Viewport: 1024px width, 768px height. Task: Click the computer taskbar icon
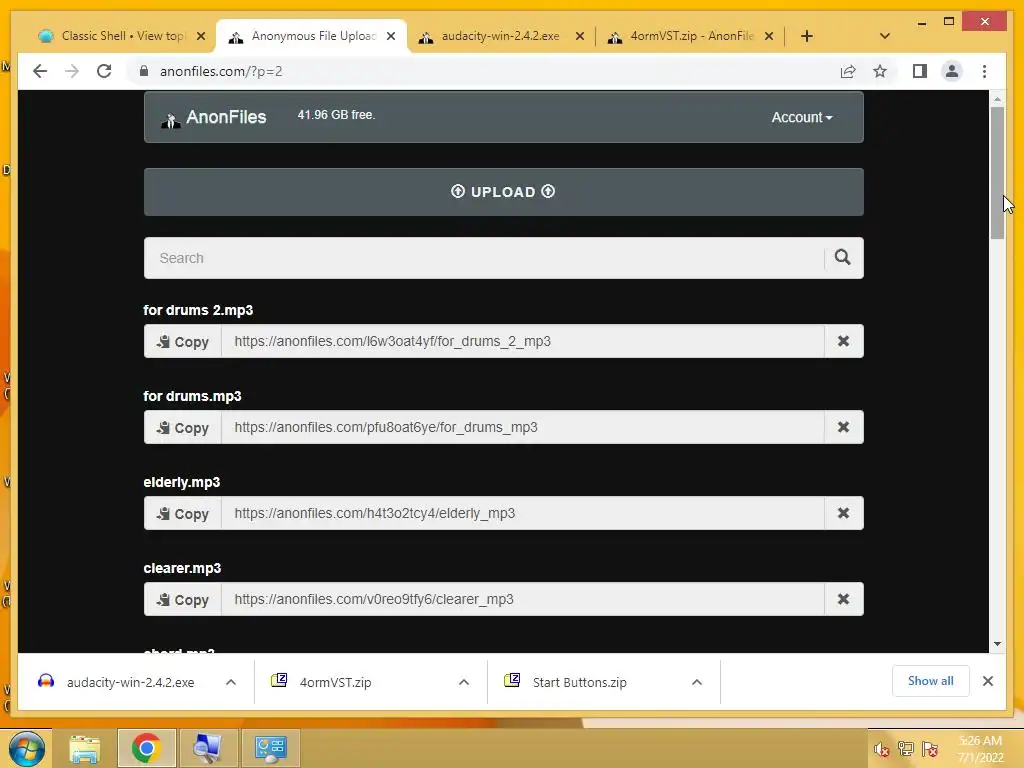point(208,748)
